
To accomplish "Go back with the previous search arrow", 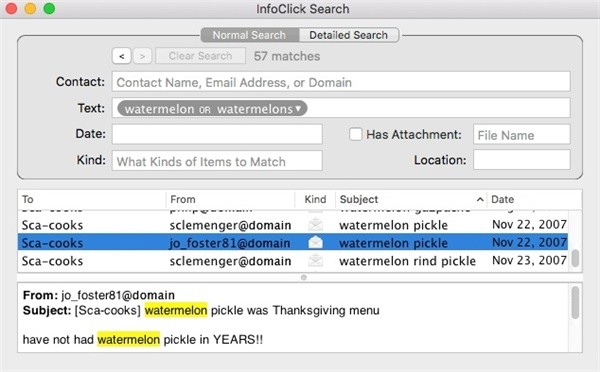I will (x=122, y=56).
